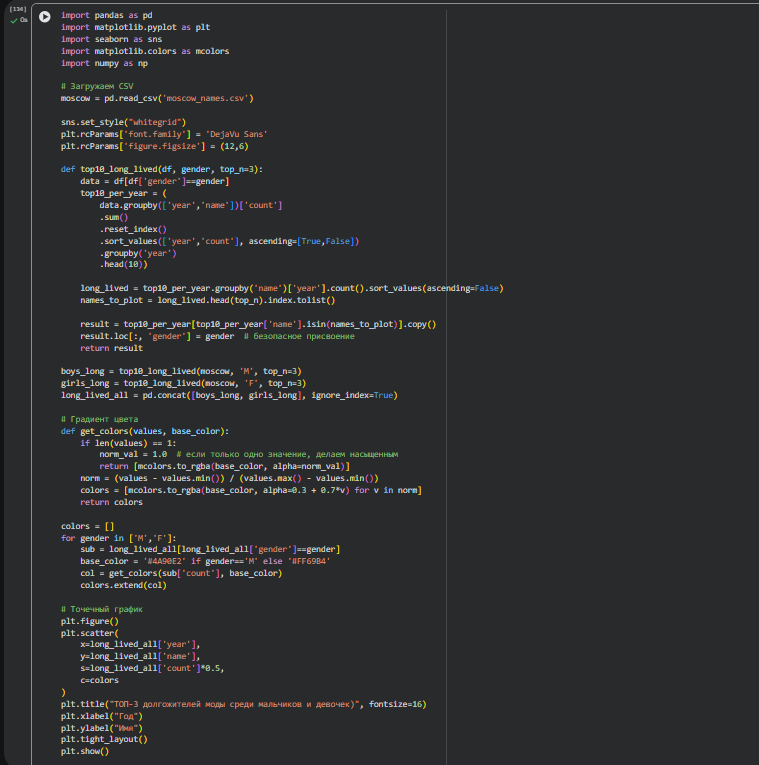Click the def top10_long_lived function definition
The image size is (759, 765).
tap(161, 169)
